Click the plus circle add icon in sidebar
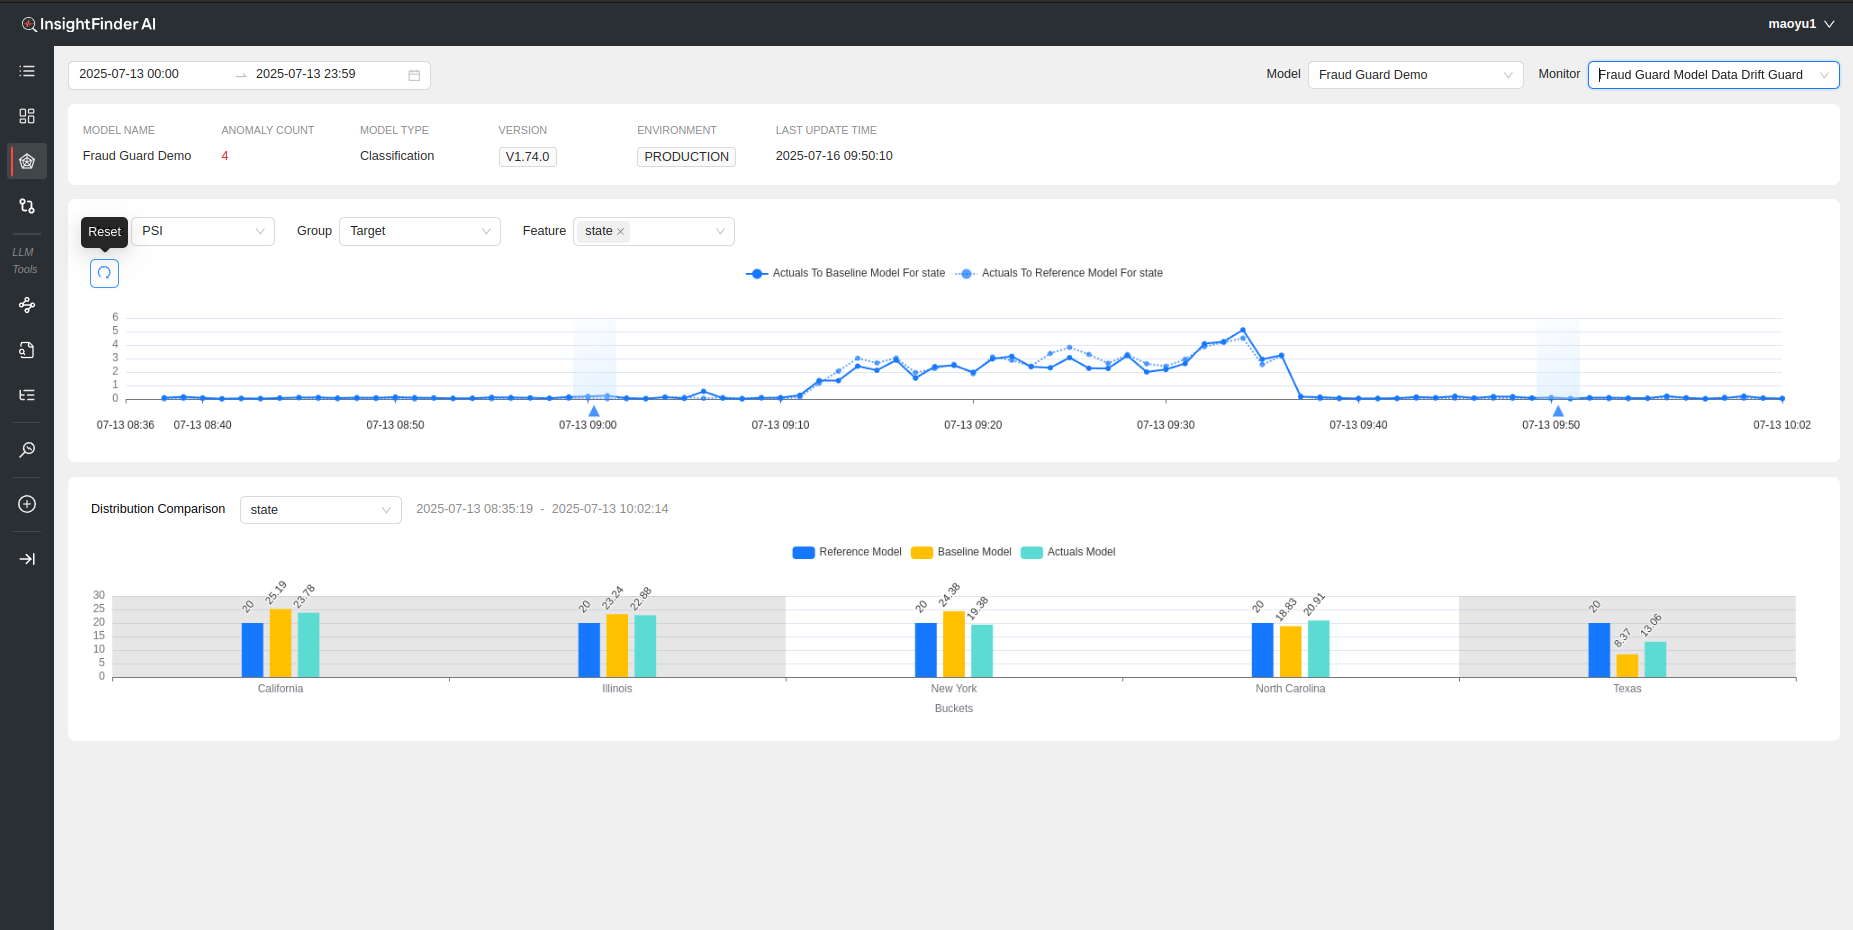The height and width of the screenshot is (930, 1853). (27, 504)
